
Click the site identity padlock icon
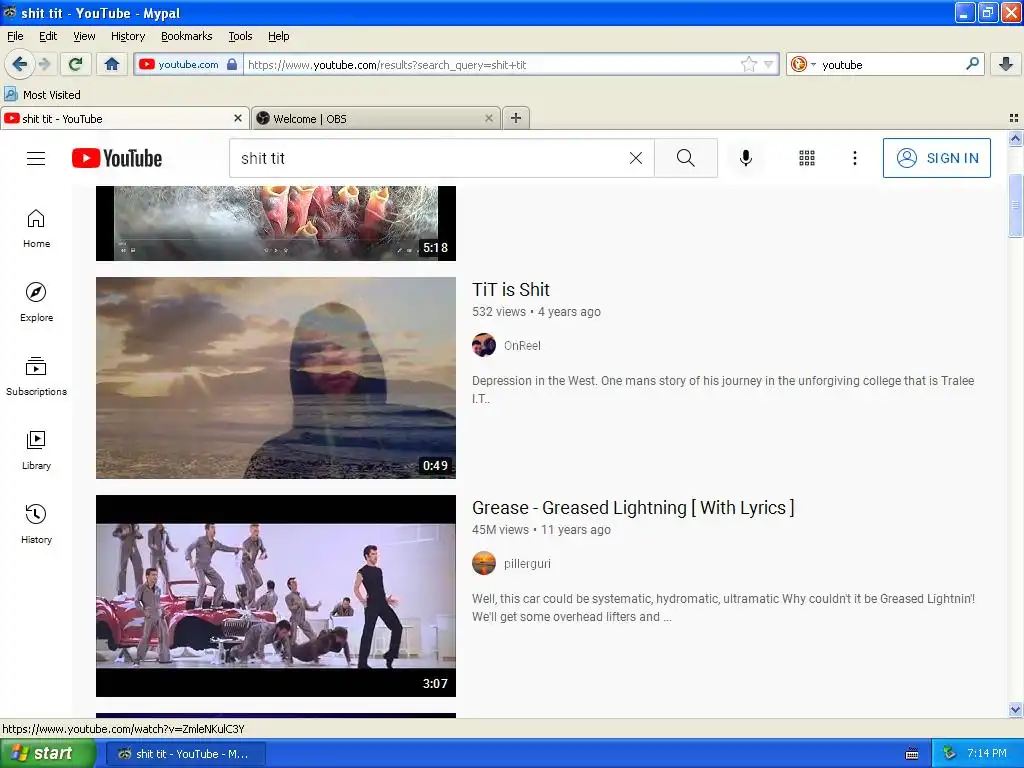tap(232, 64)
